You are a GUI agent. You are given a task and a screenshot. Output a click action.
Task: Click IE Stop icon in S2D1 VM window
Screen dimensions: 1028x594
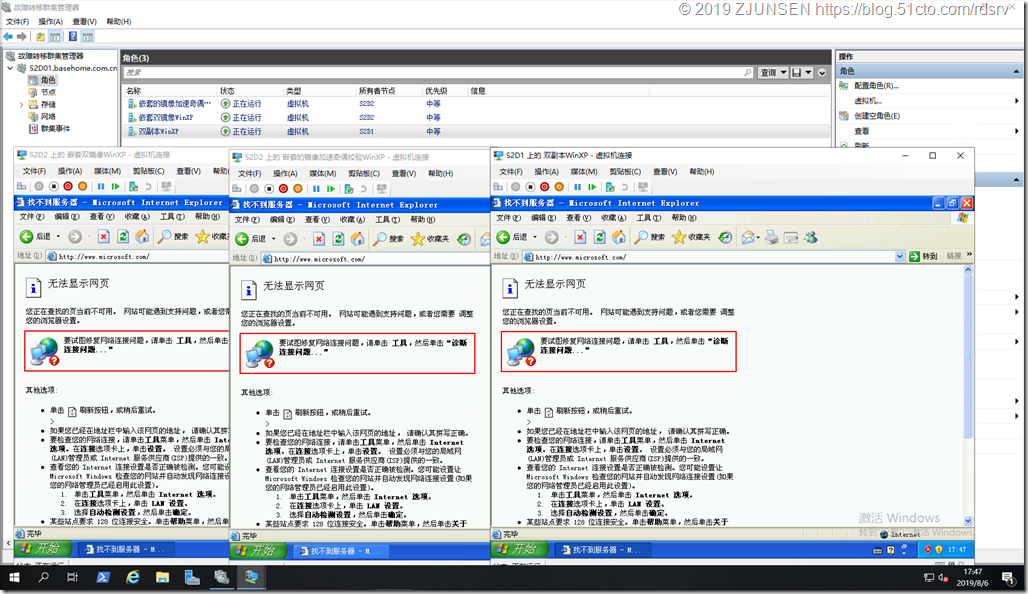pos(580,237)
